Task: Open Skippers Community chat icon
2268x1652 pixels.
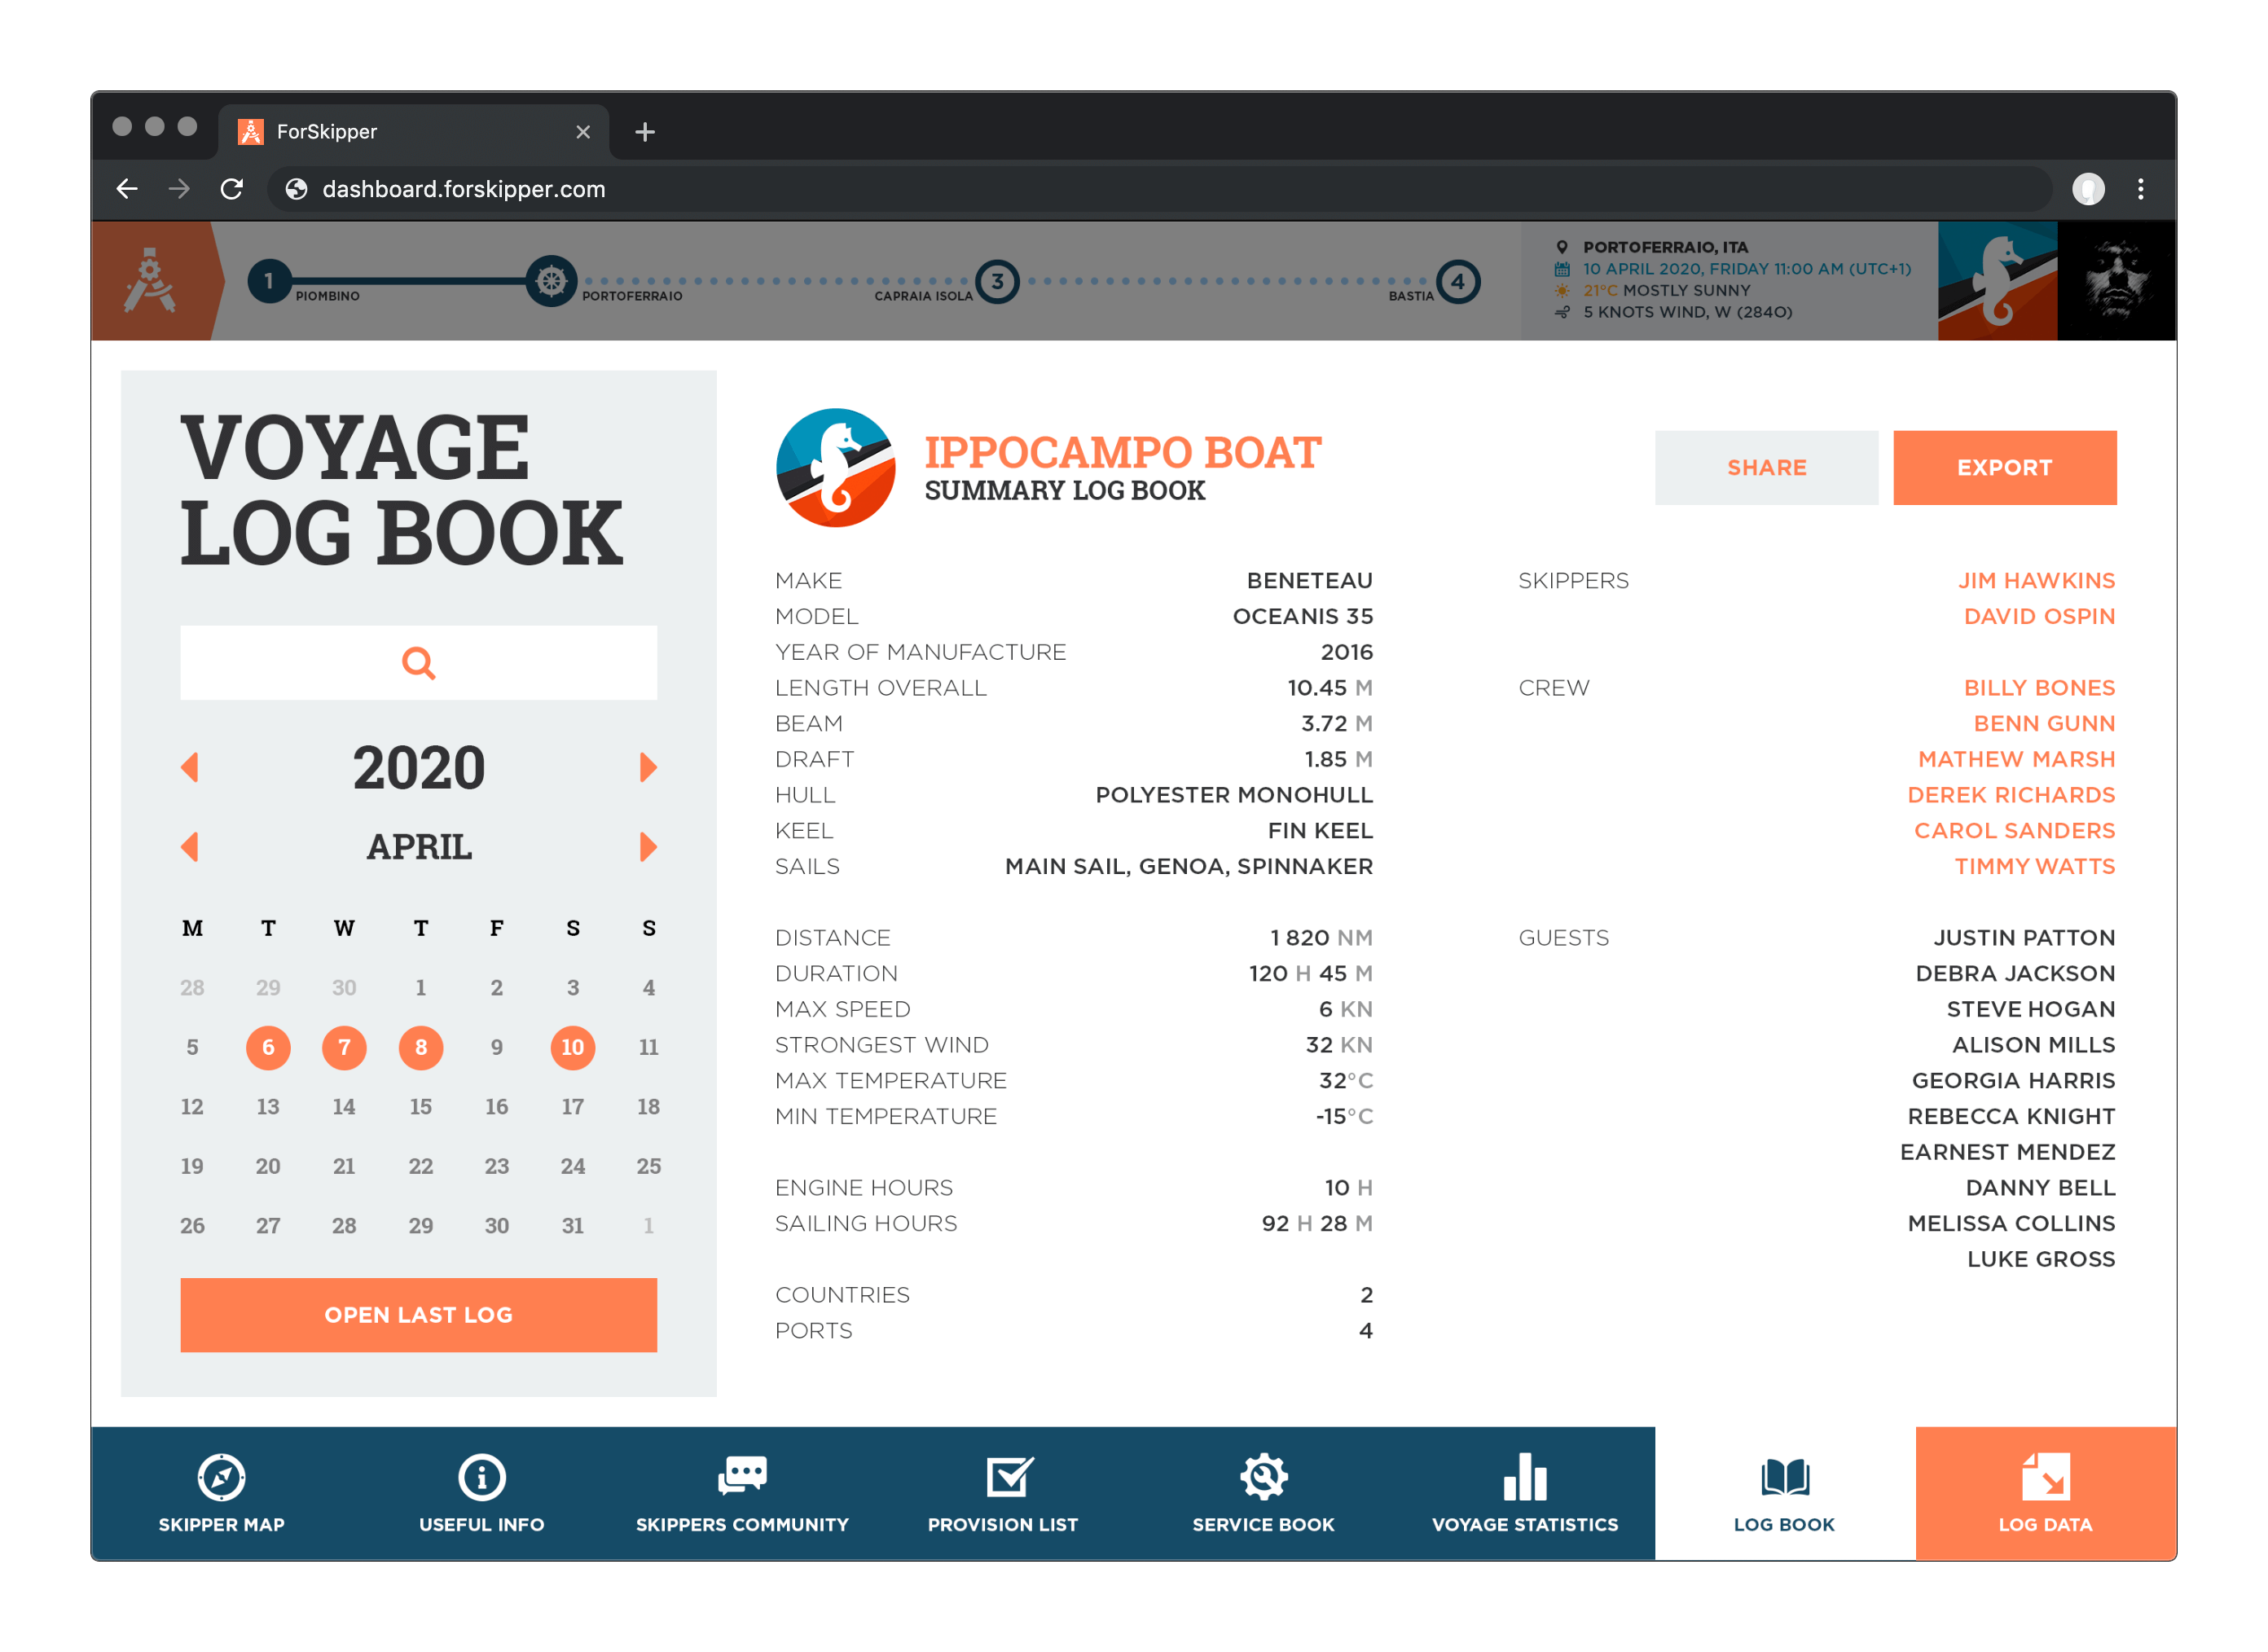Action: pos(742,1477)
